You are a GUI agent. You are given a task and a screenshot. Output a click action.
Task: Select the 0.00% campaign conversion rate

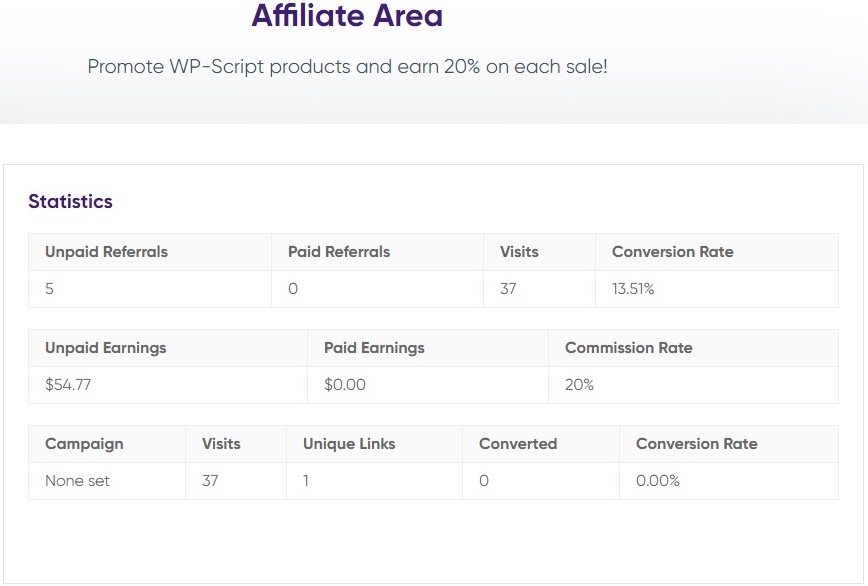(x=658, y=481)
